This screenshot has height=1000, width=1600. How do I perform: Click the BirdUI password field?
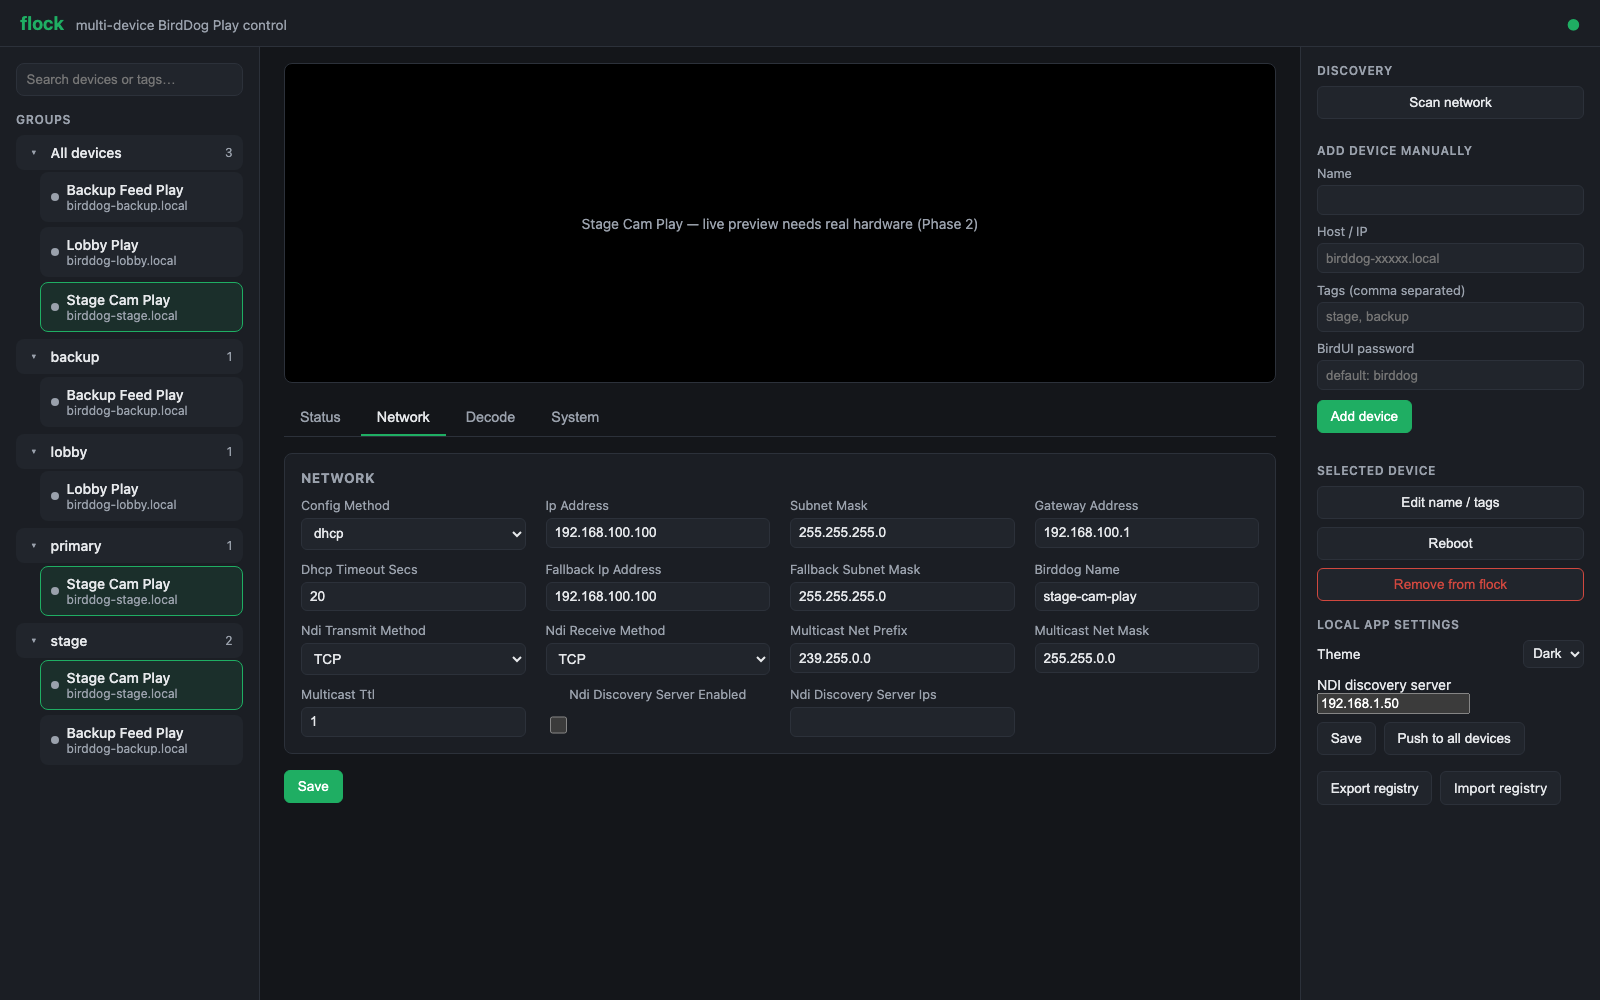pos(1450,375)
